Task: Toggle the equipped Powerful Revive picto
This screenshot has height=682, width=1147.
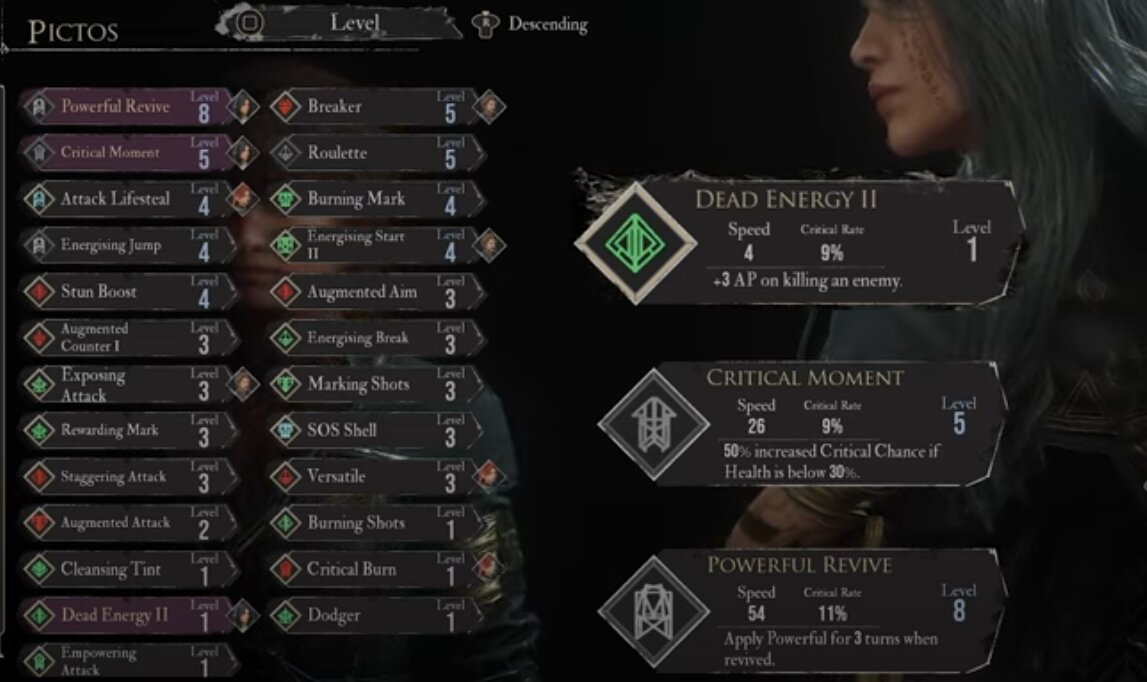Action: (128, 107)
